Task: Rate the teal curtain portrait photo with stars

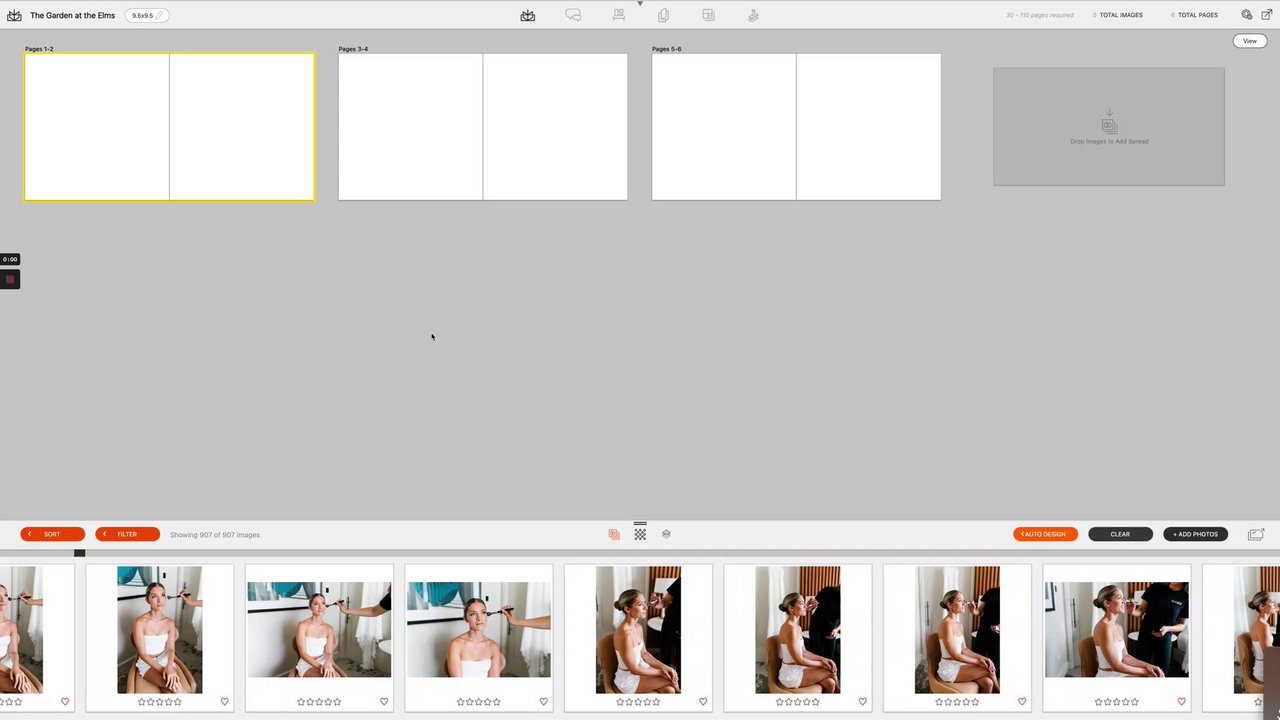Action: coord(160,702)
